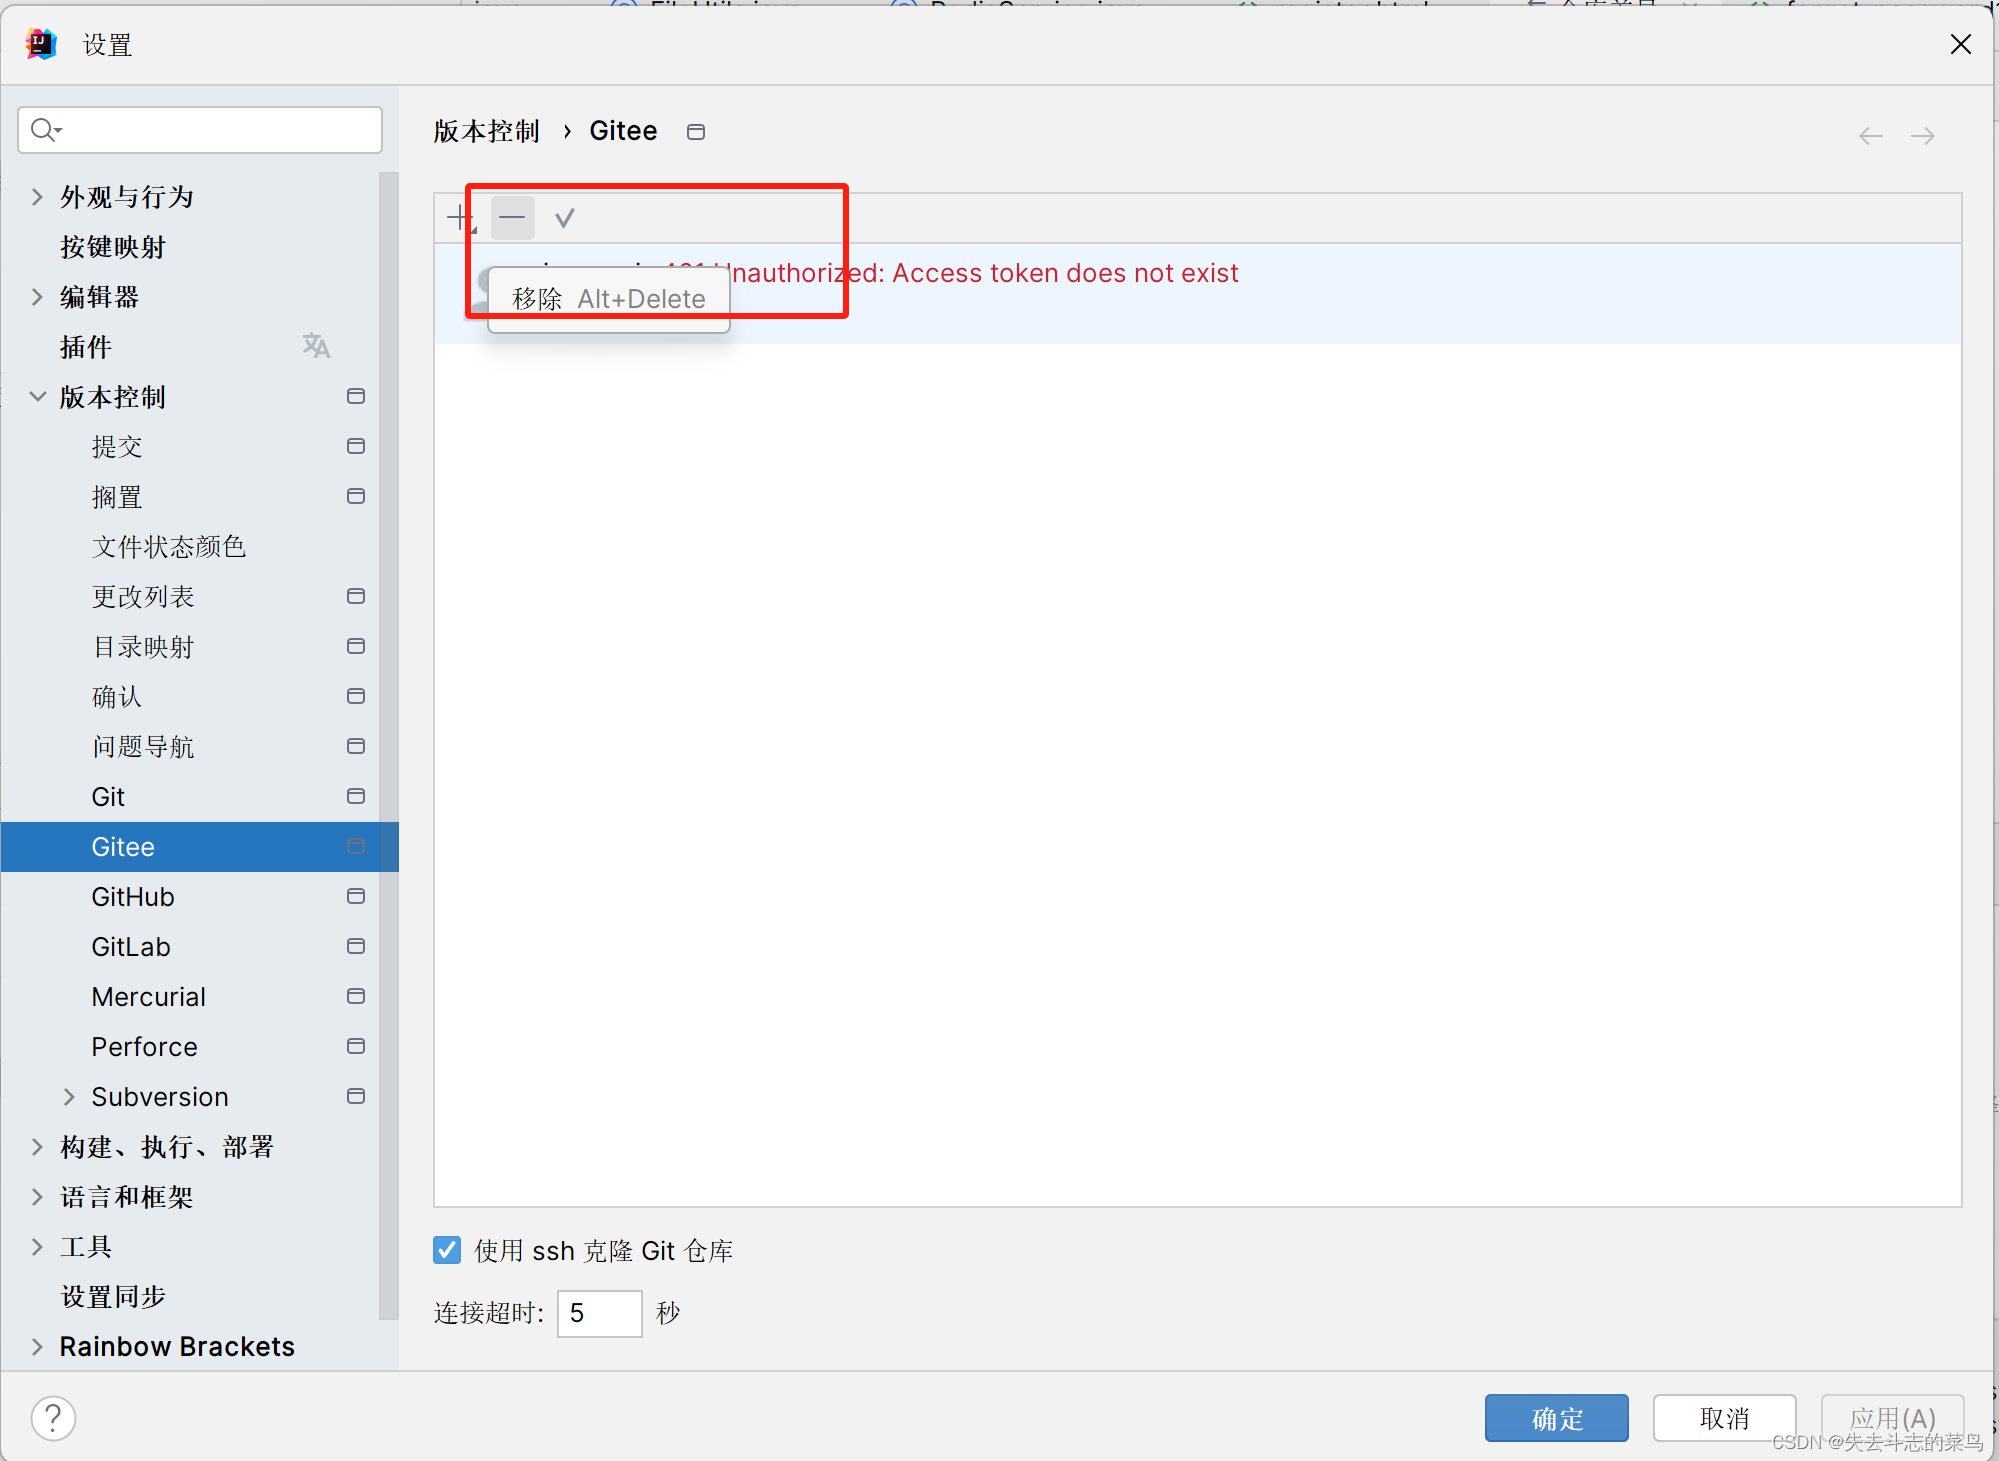Expand the 外观与行为 tree node
The image size is (1999, 1461).
coord(37,196)
